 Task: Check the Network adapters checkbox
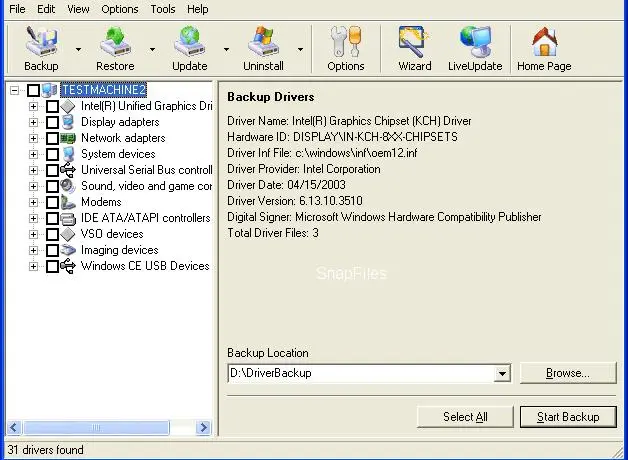tap(52, 138)
